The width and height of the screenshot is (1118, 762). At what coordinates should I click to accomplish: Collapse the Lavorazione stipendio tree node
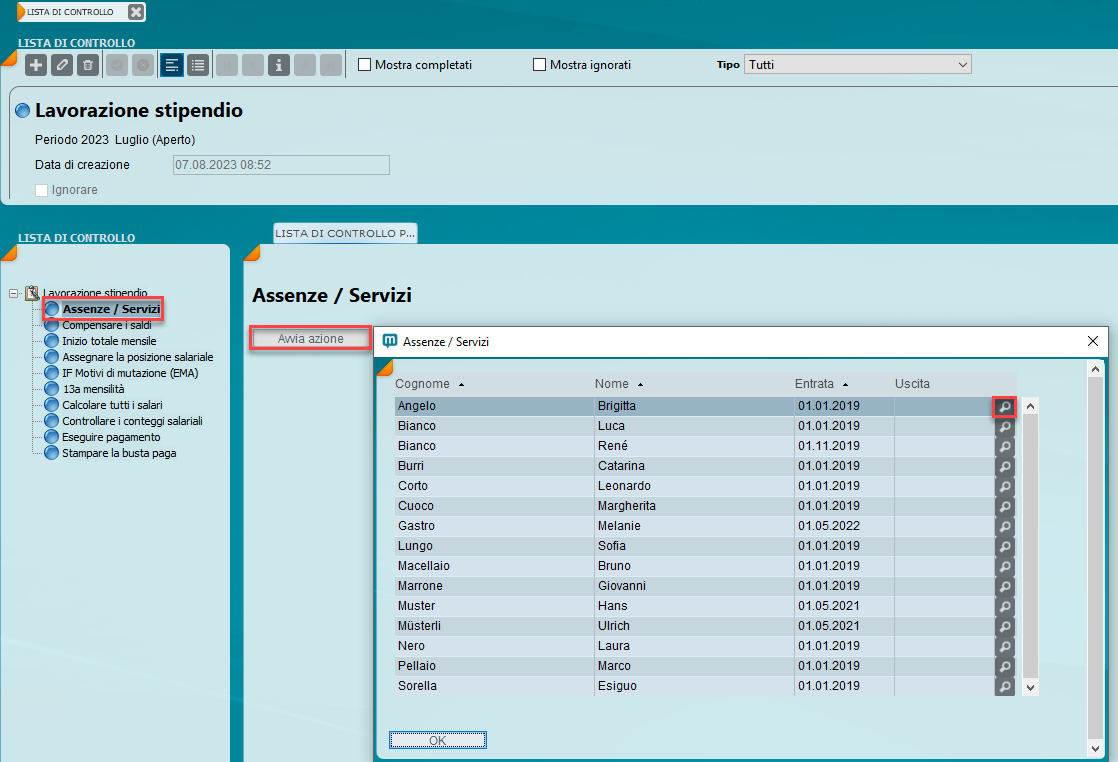13,293
